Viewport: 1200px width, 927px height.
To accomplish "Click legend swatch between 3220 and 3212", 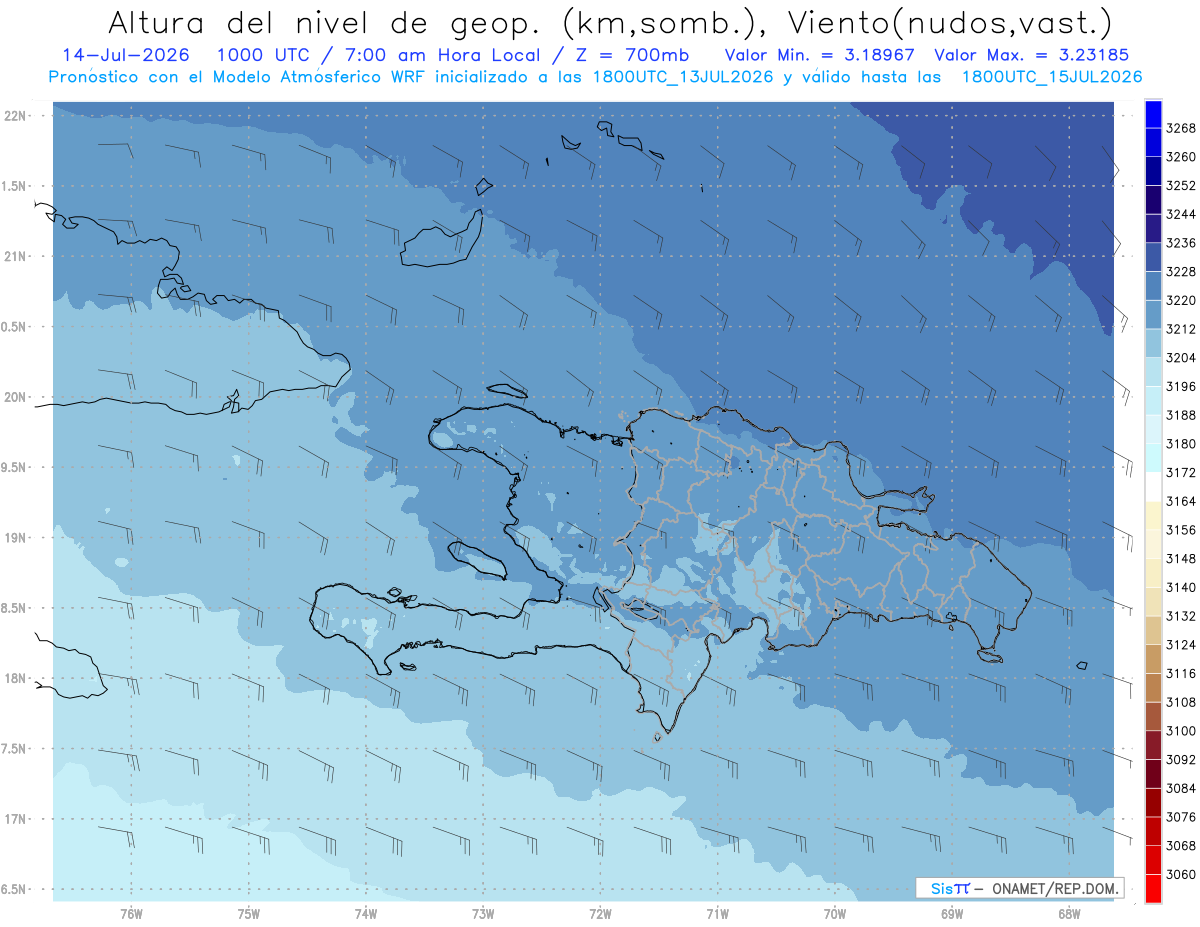I will pos(1153,314).
